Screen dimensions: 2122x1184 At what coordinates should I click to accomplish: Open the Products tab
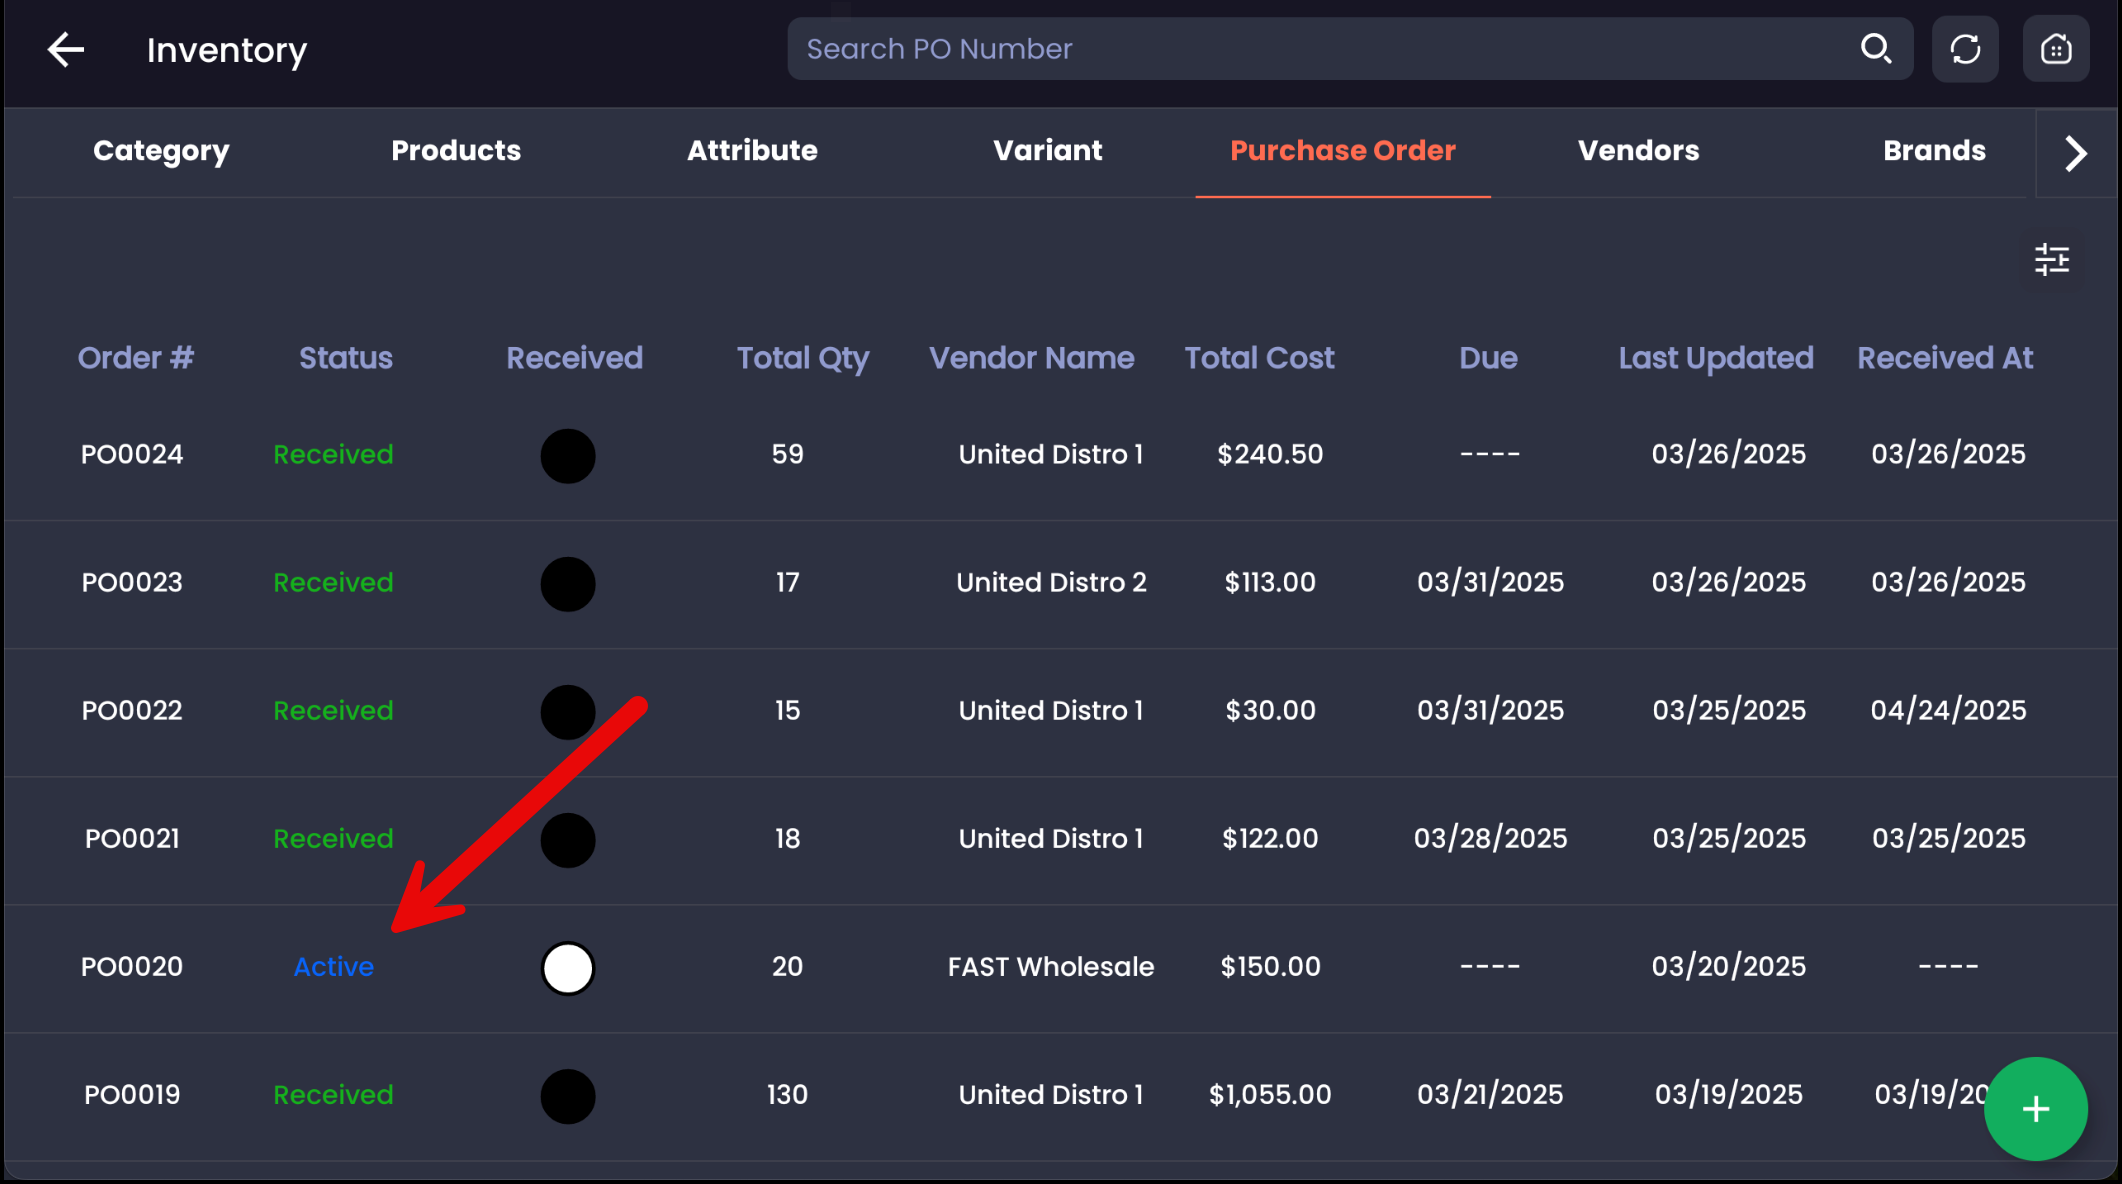coord(456,151)
